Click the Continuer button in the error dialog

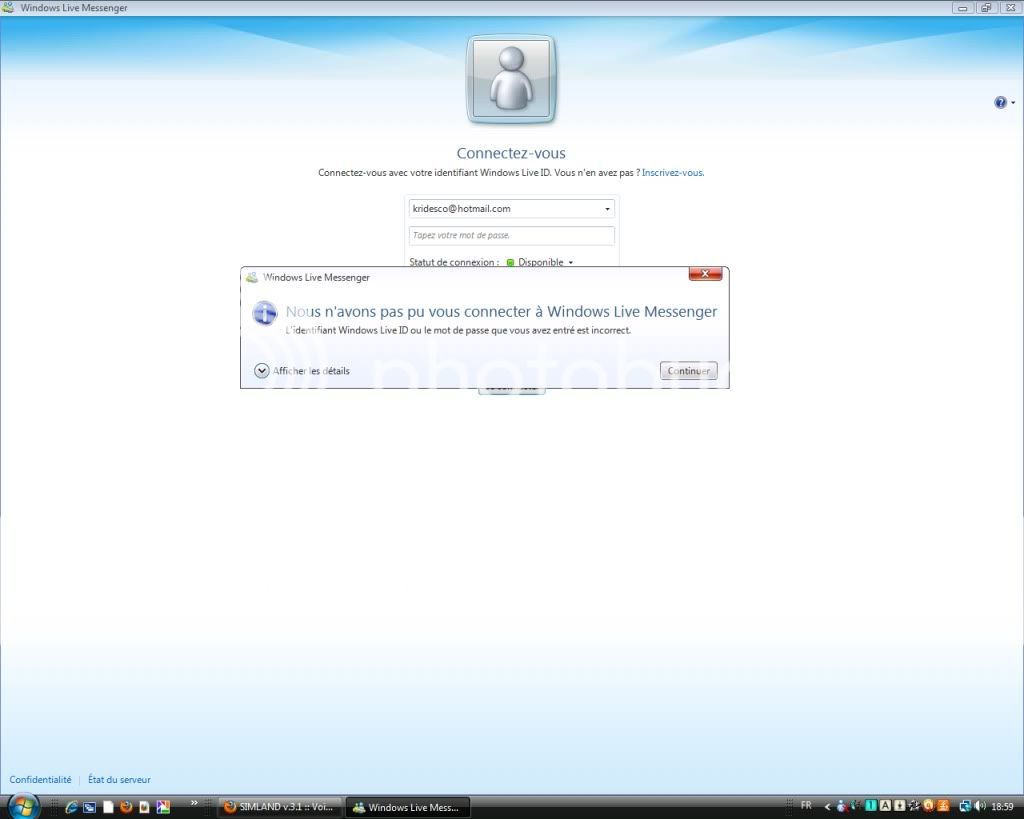point(688,370)
